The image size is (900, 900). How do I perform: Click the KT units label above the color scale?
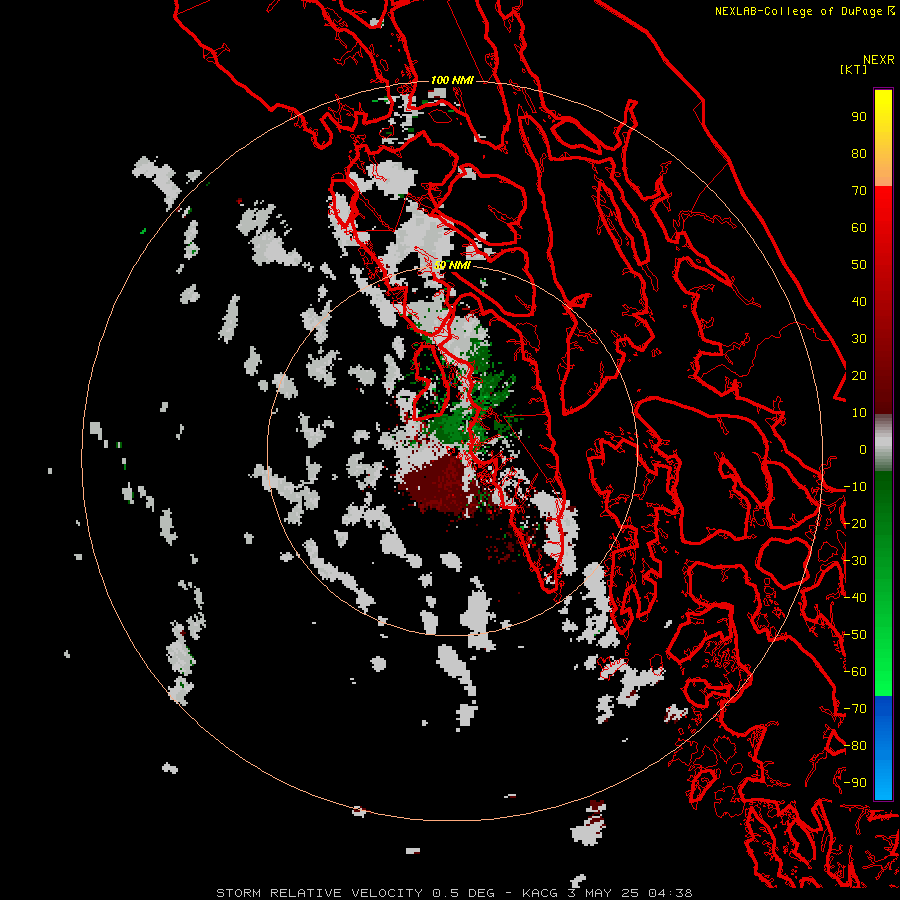coord(853,69)
